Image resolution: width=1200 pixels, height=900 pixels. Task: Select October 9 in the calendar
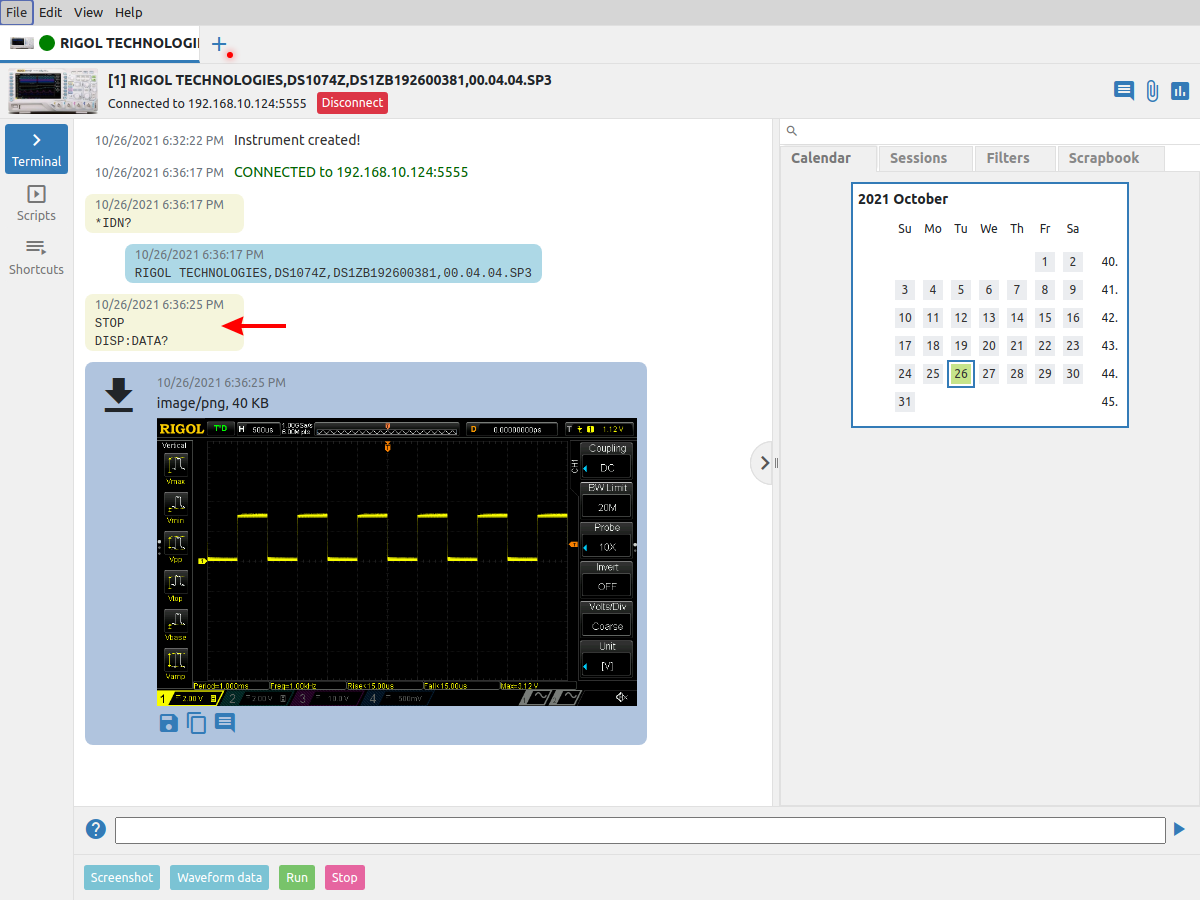(x=1073, y=290)
